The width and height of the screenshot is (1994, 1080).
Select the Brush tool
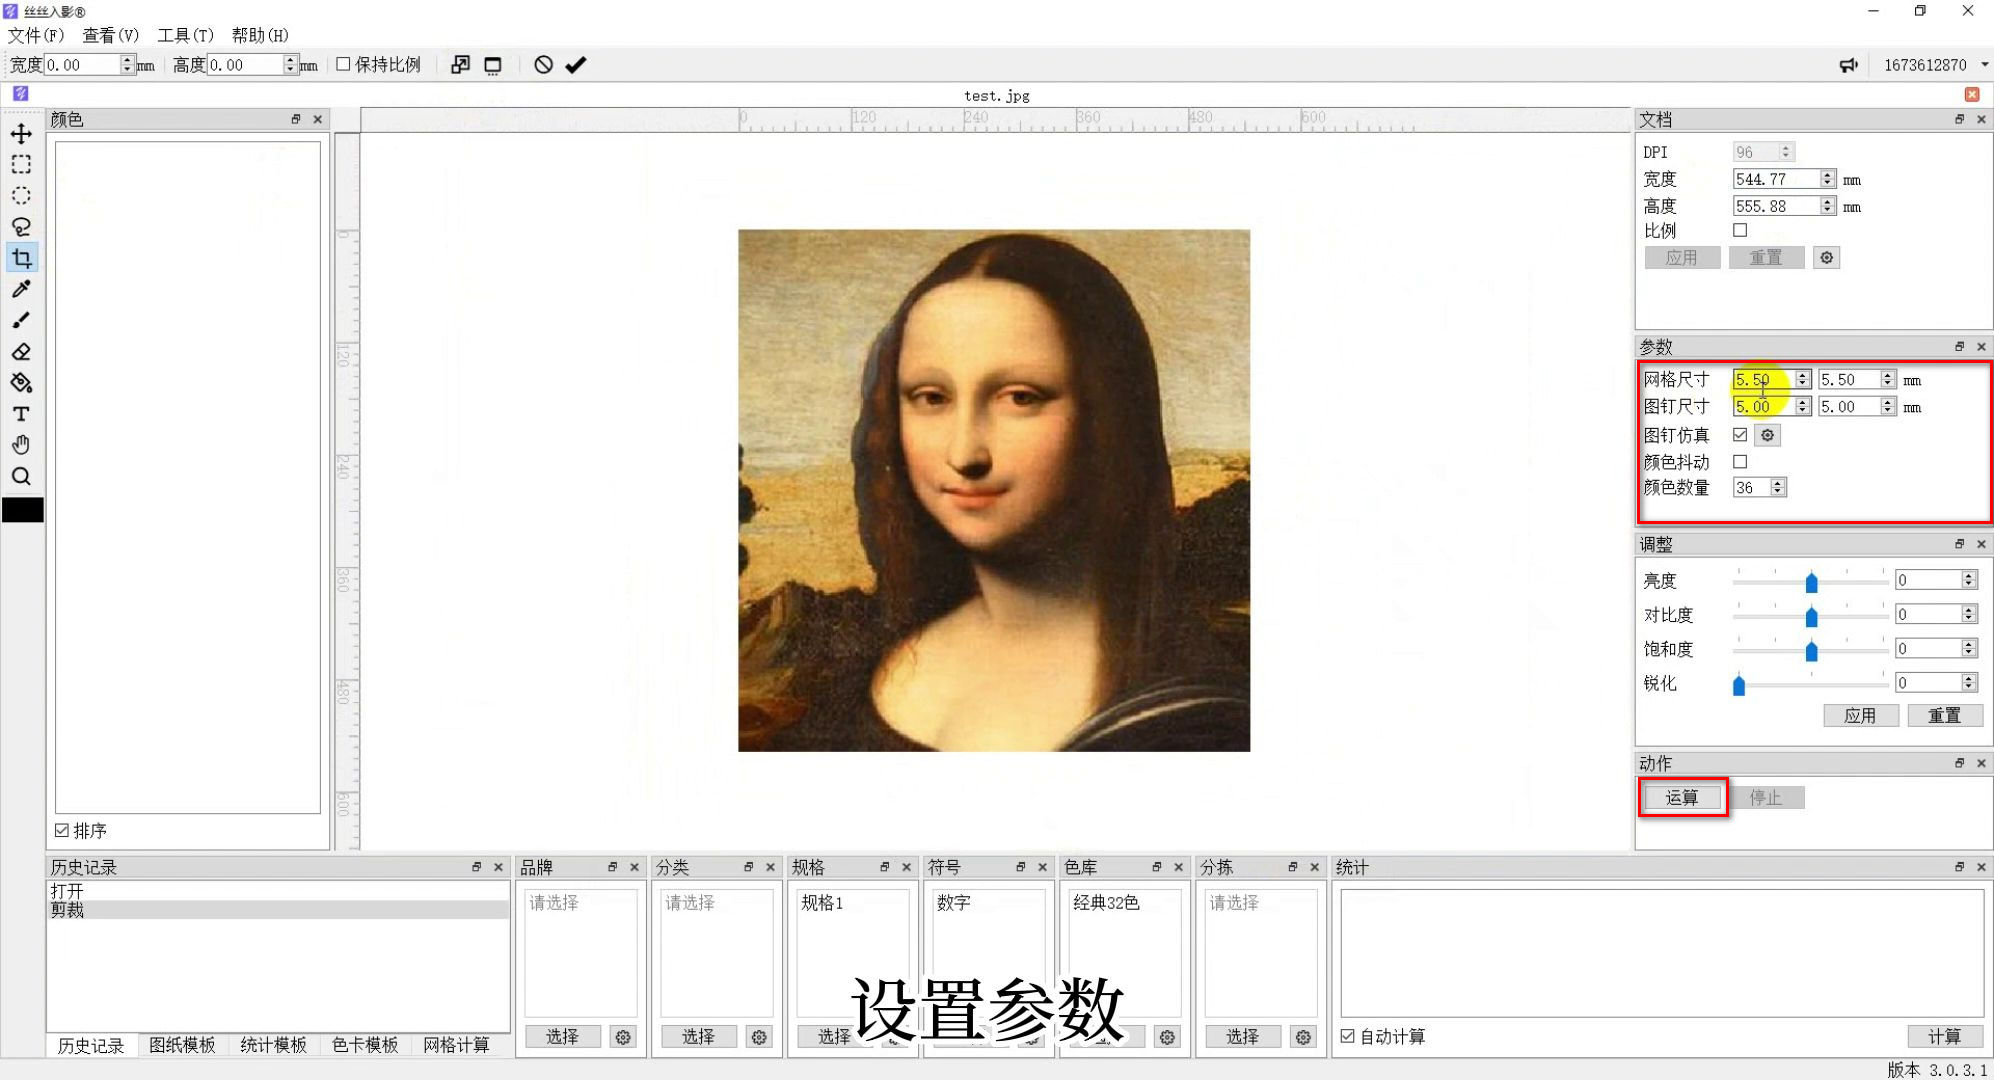click(21, 320)
